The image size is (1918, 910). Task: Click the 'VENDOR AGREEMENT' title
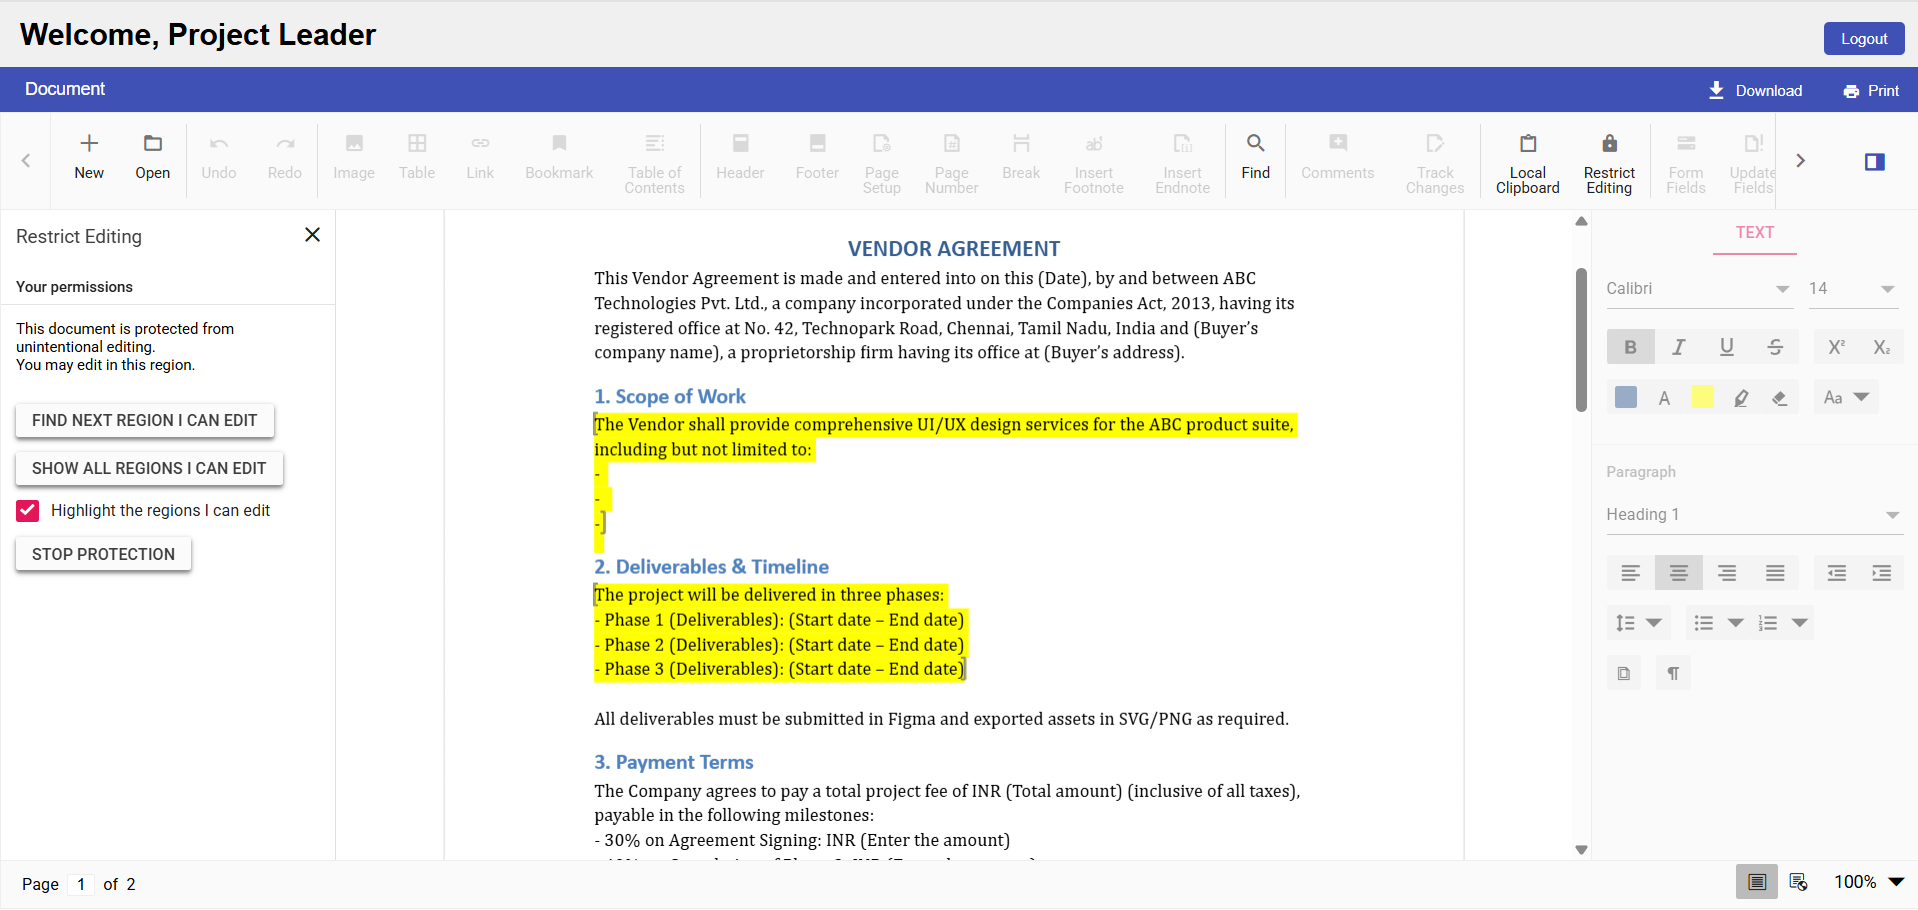954,249
